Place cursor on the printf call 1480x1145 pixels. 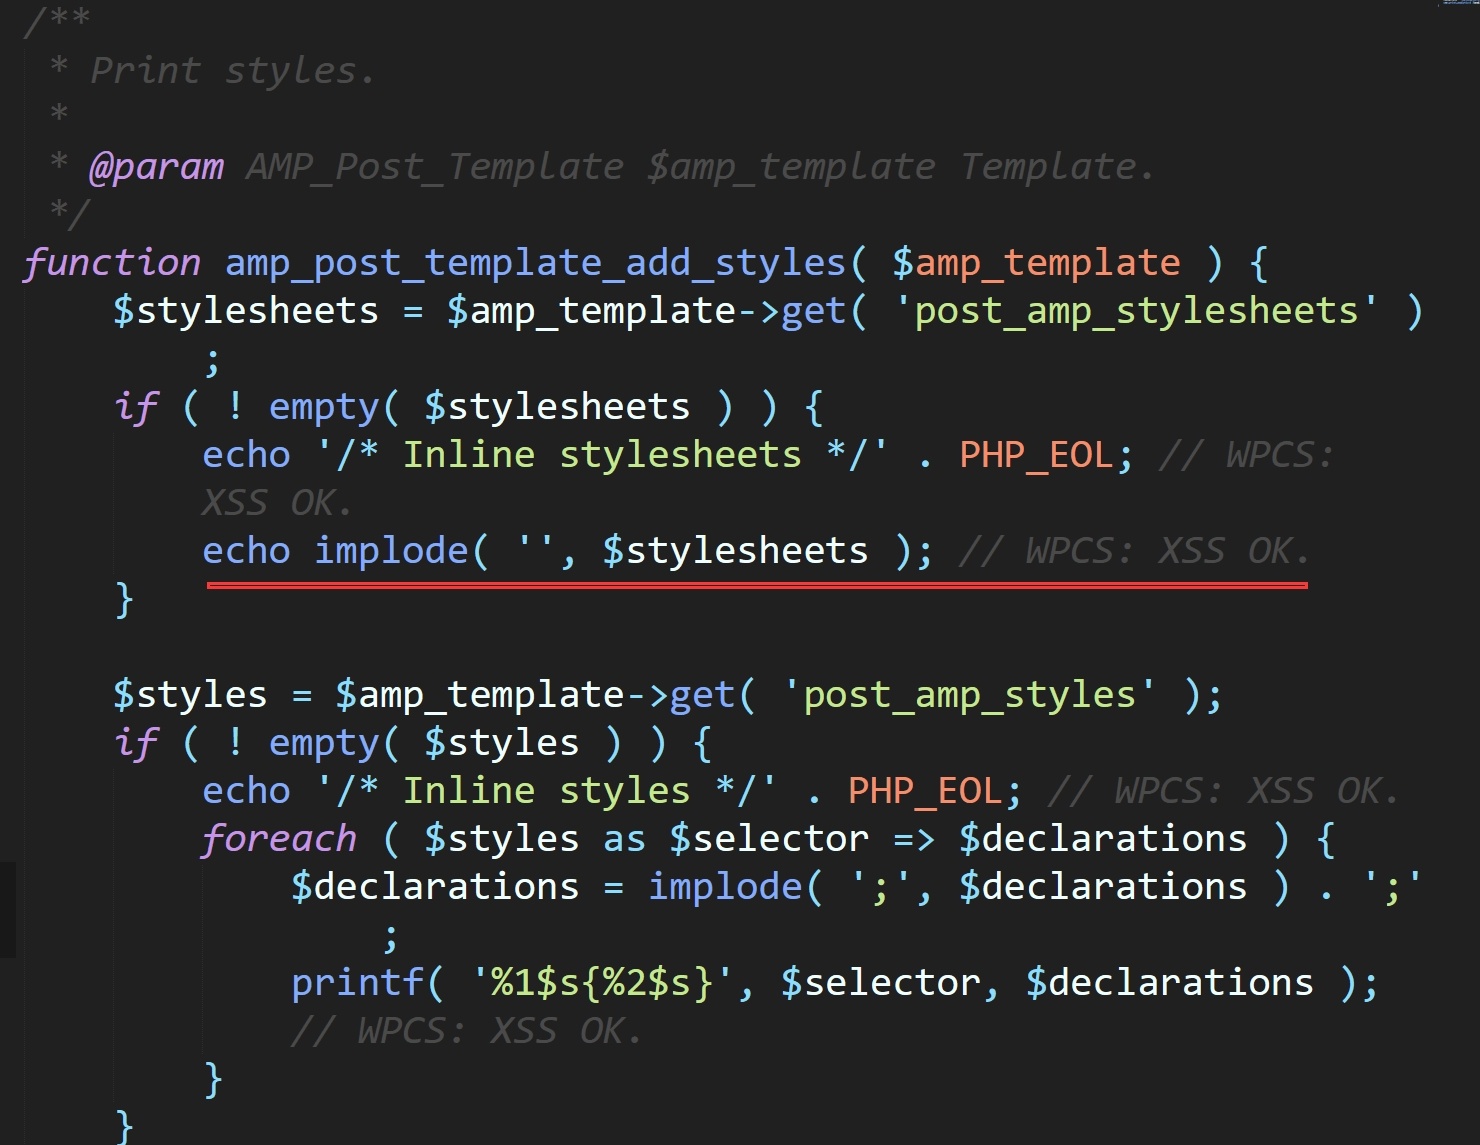click(x=357, y=983)
